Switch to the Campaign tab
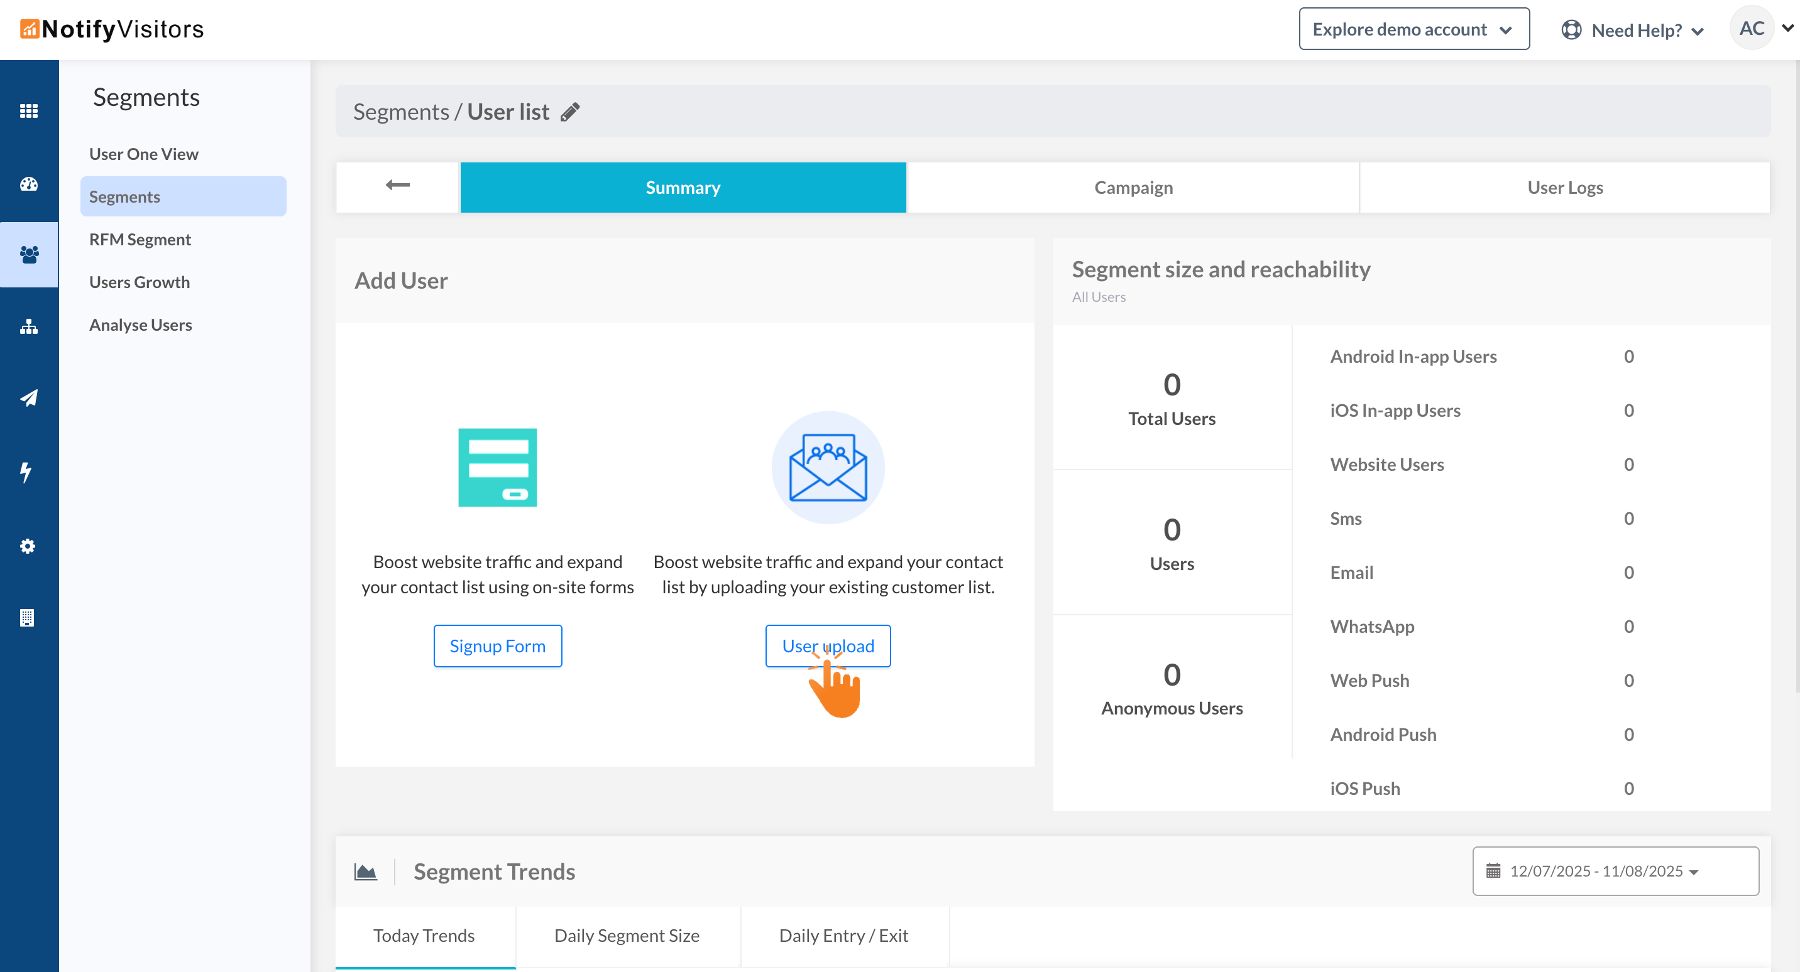1800x972 pixels. coord(1133,188)
